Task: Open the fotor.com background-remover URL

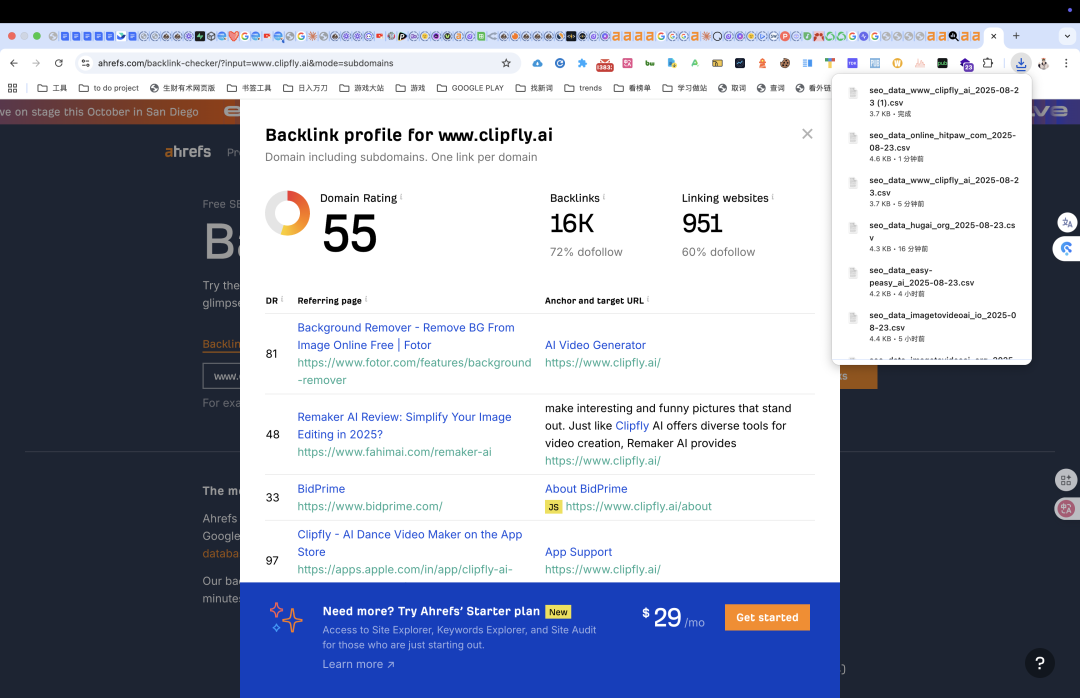Action: (x=414, y=371)
